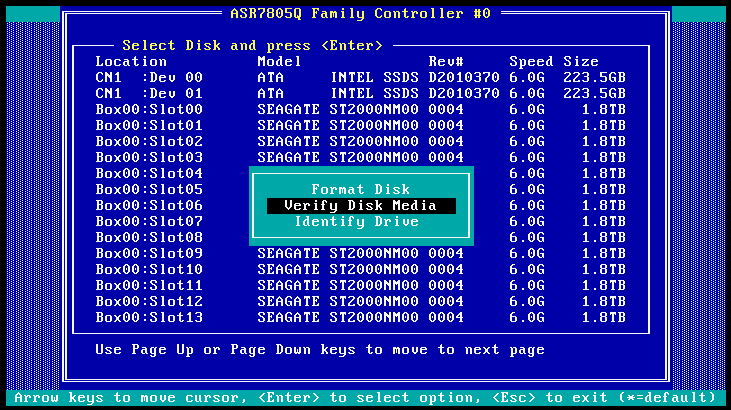731x410 pixels.
Task: Select the Box00:Slot07 location entry
Action: pyautogui.click(x=149, y=221)
